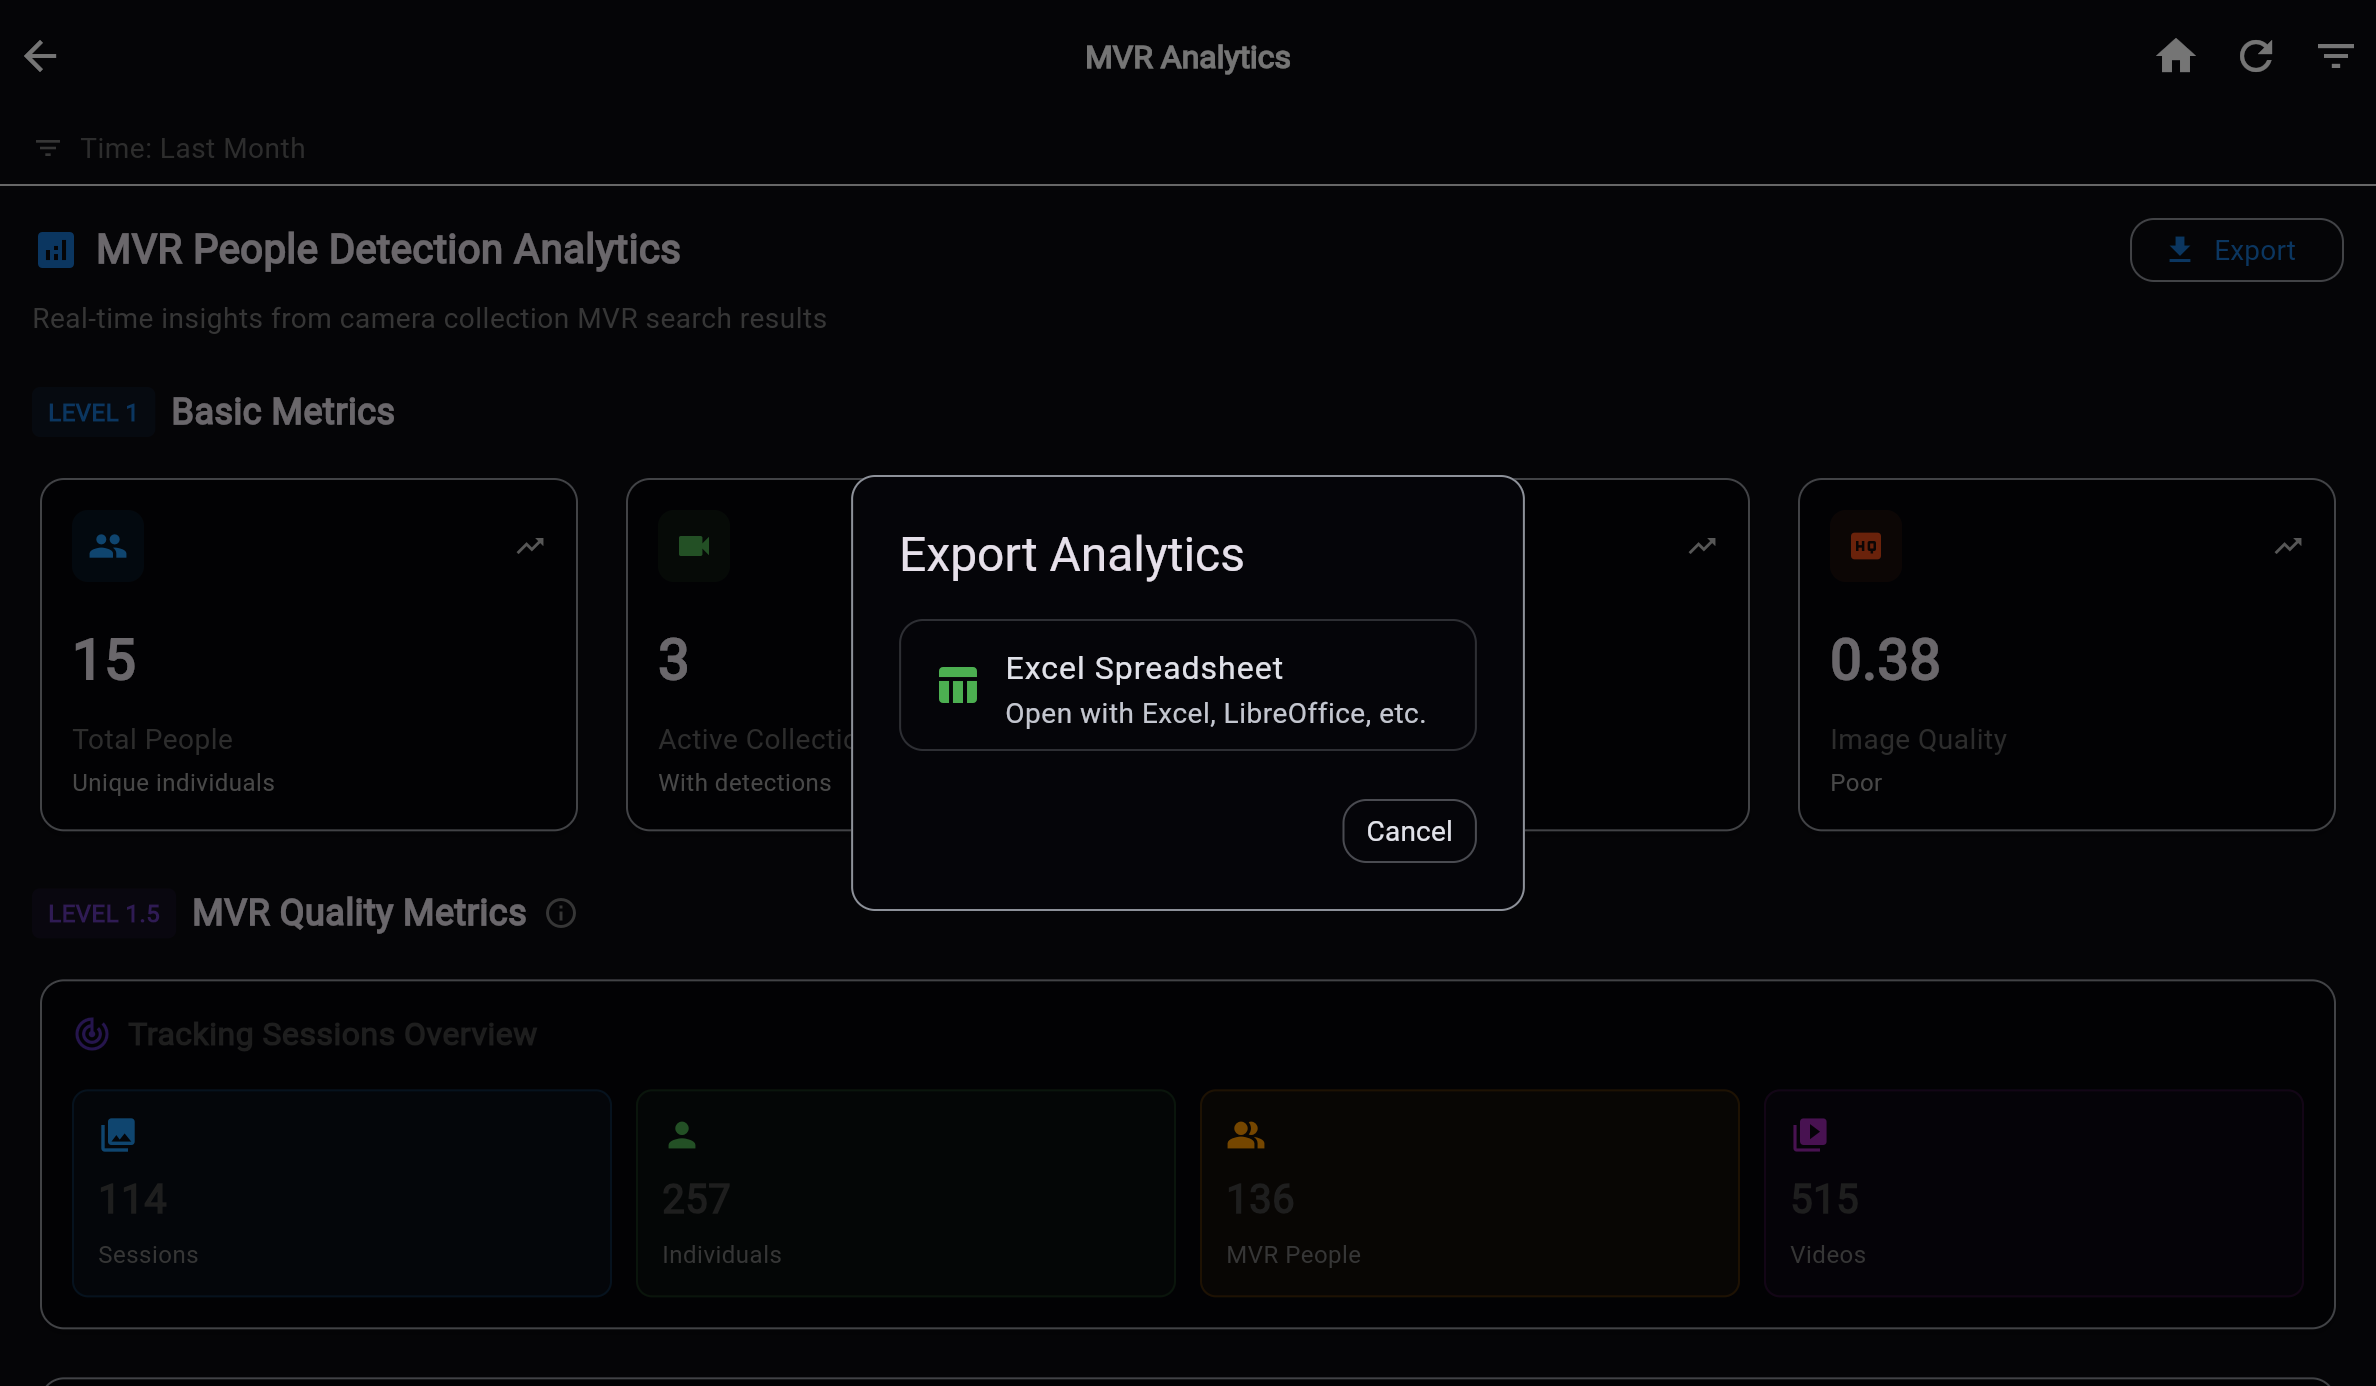
Task: Select the Excel spreadsheet icon in the dialog
Action: [x=956, y=685]
